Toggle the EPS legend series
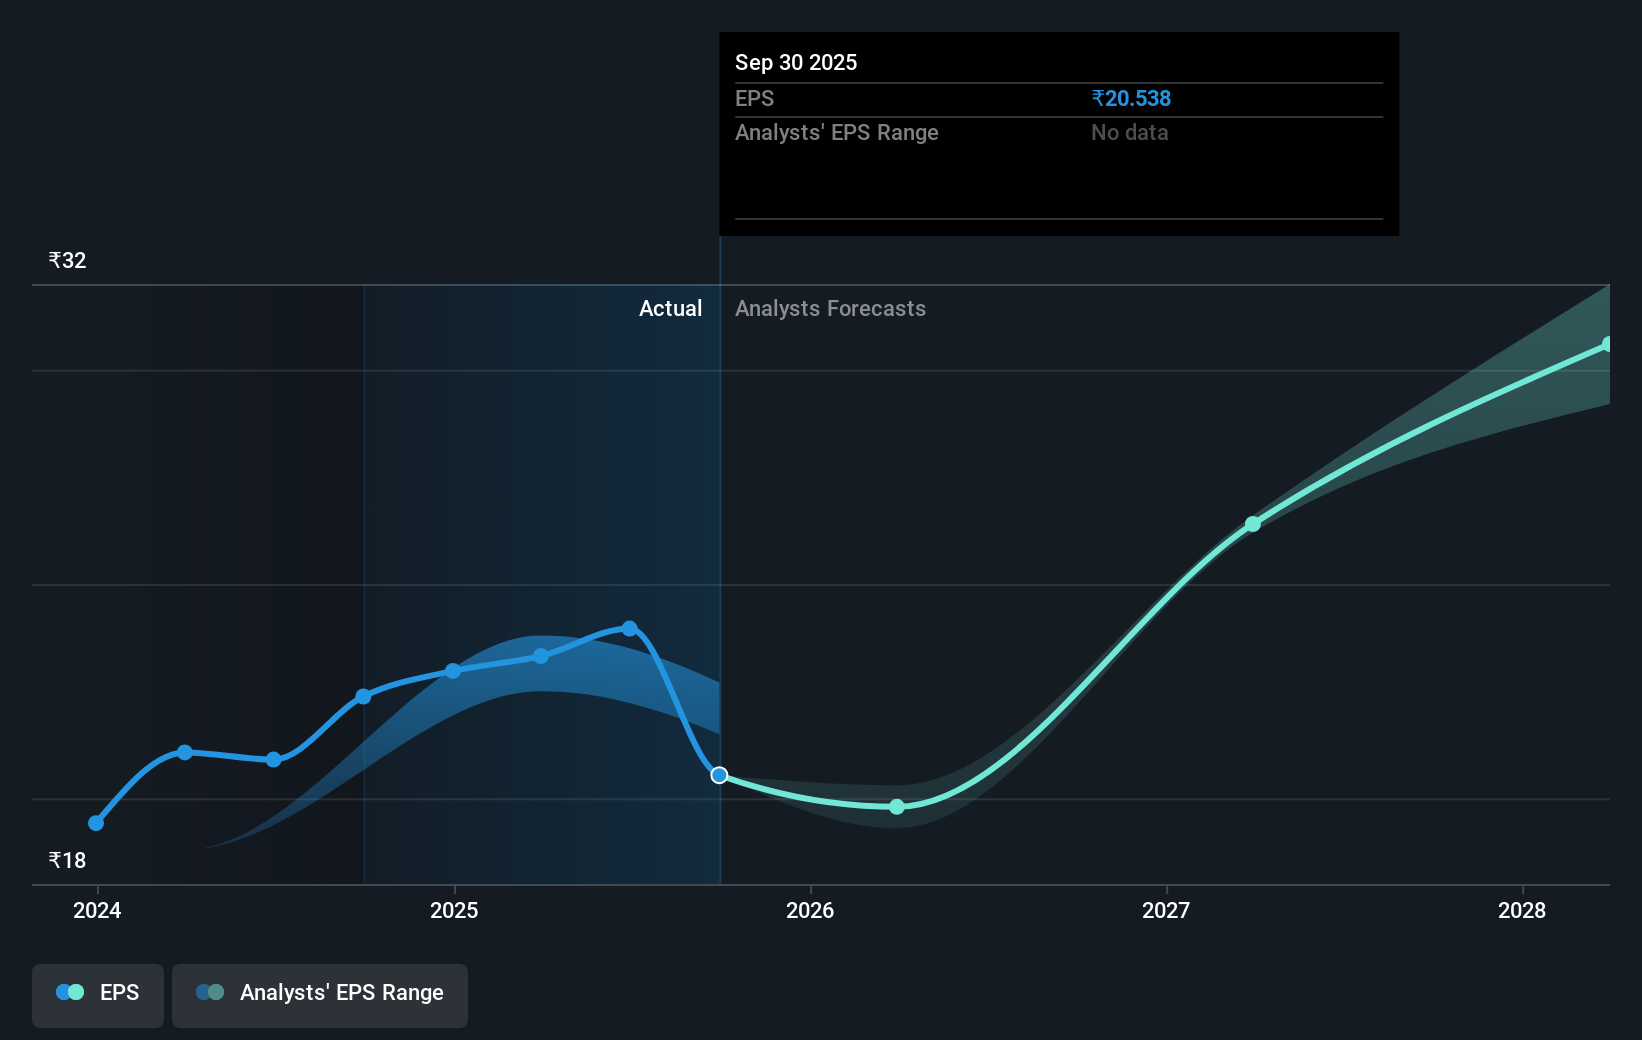 [98, 995]
